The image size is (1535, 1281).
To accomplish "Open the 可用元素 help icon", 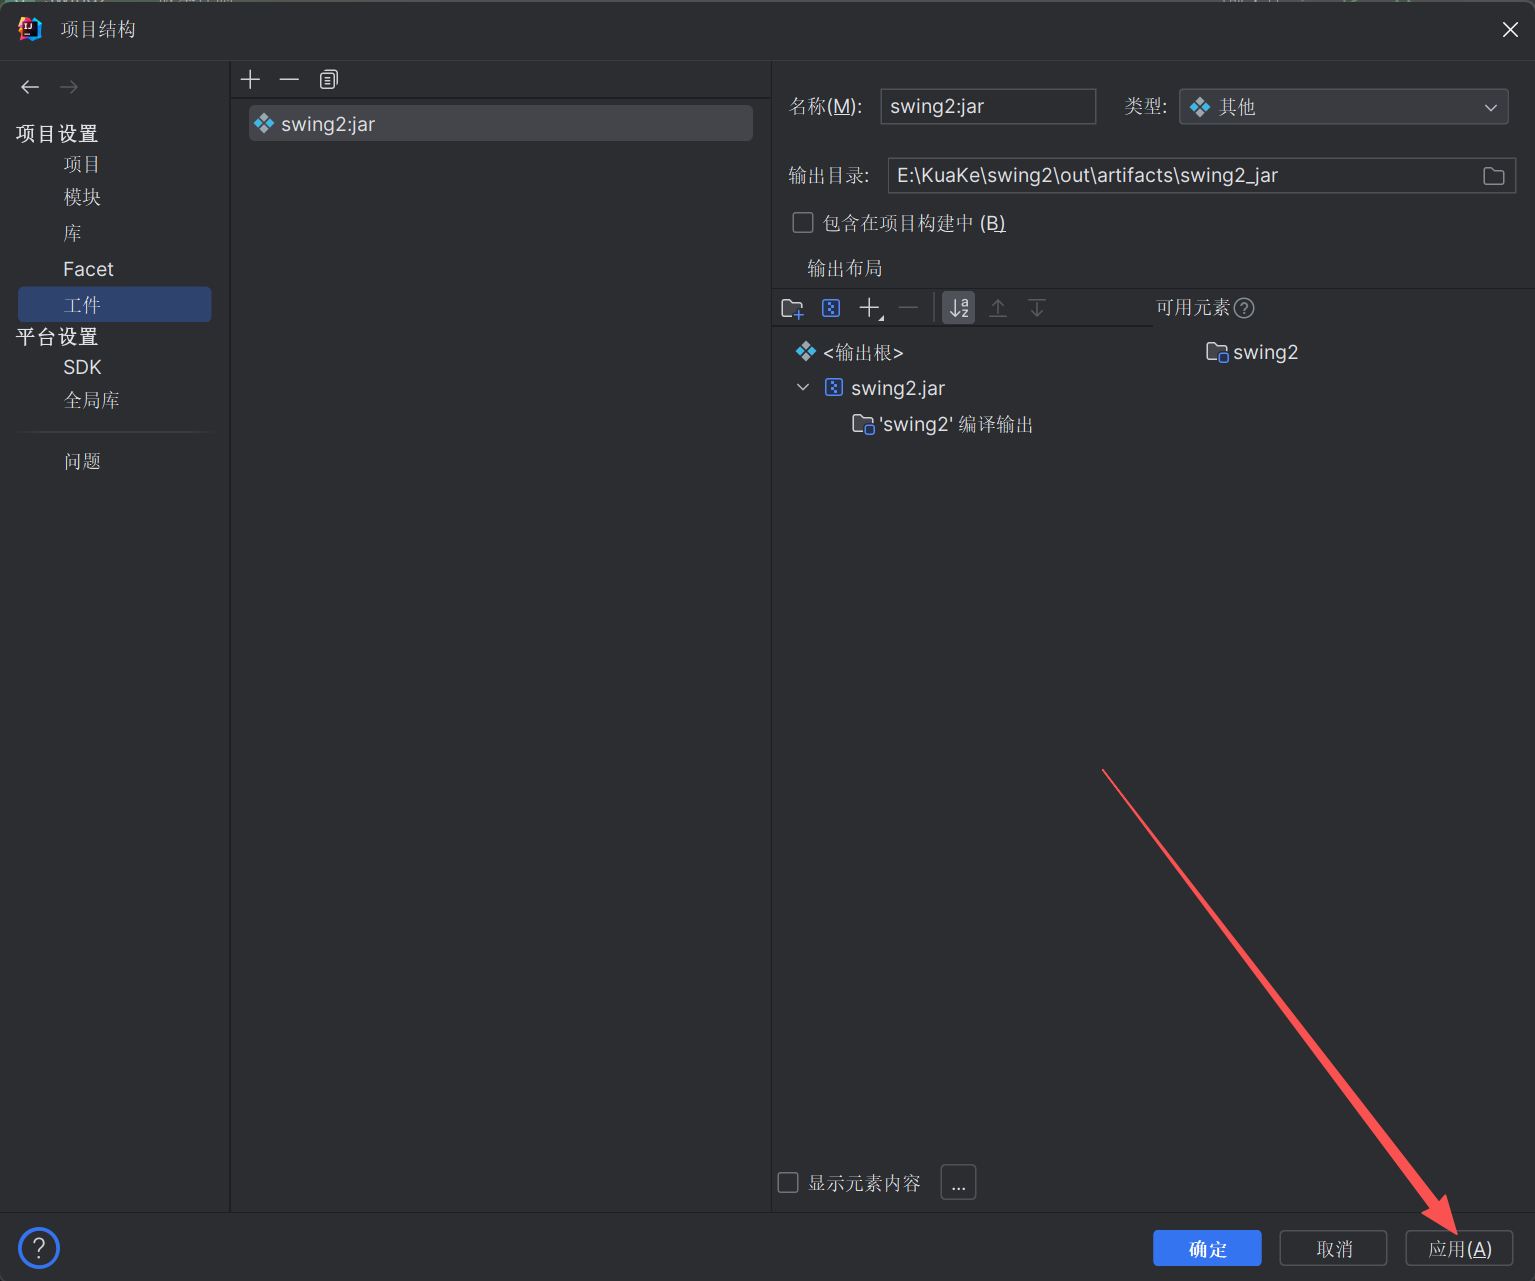I will pyautogui.click(x=1245, y=307).
